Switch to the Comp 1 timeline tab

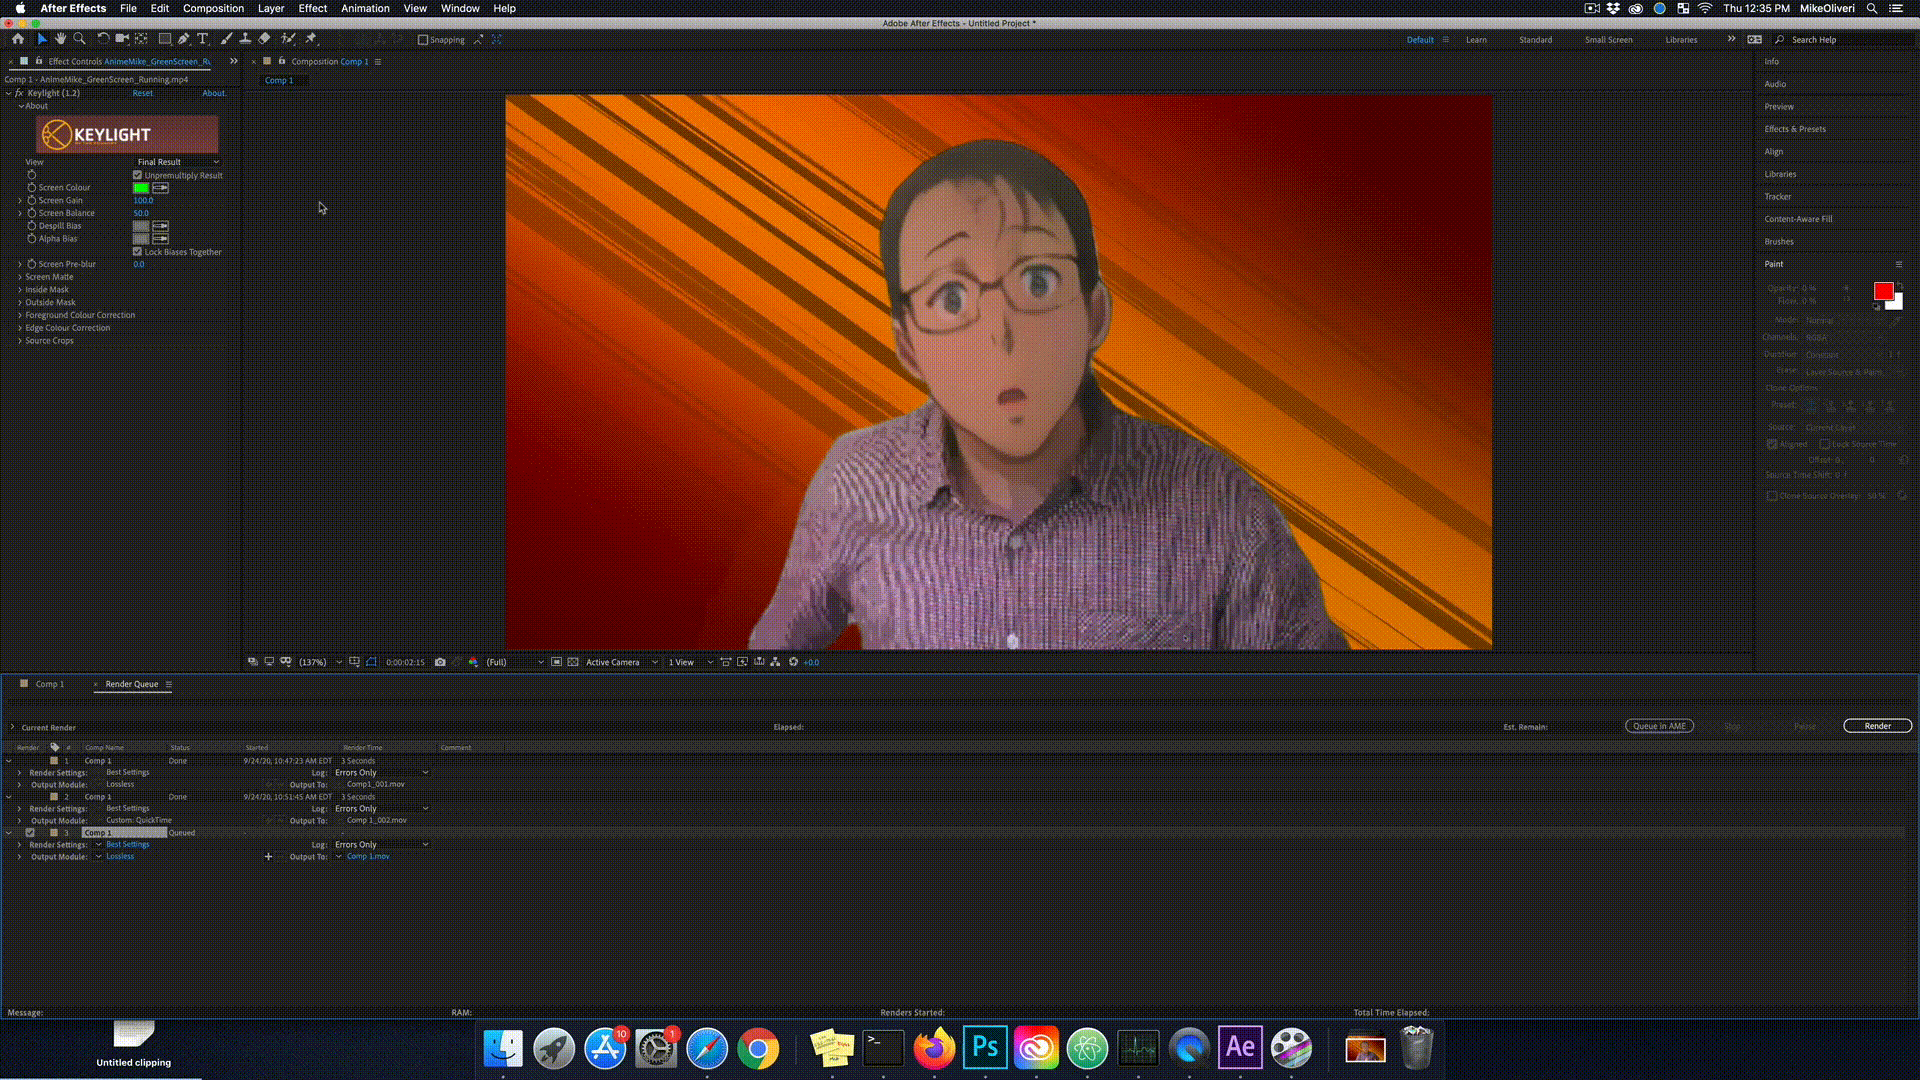click(x=49, y=684)
